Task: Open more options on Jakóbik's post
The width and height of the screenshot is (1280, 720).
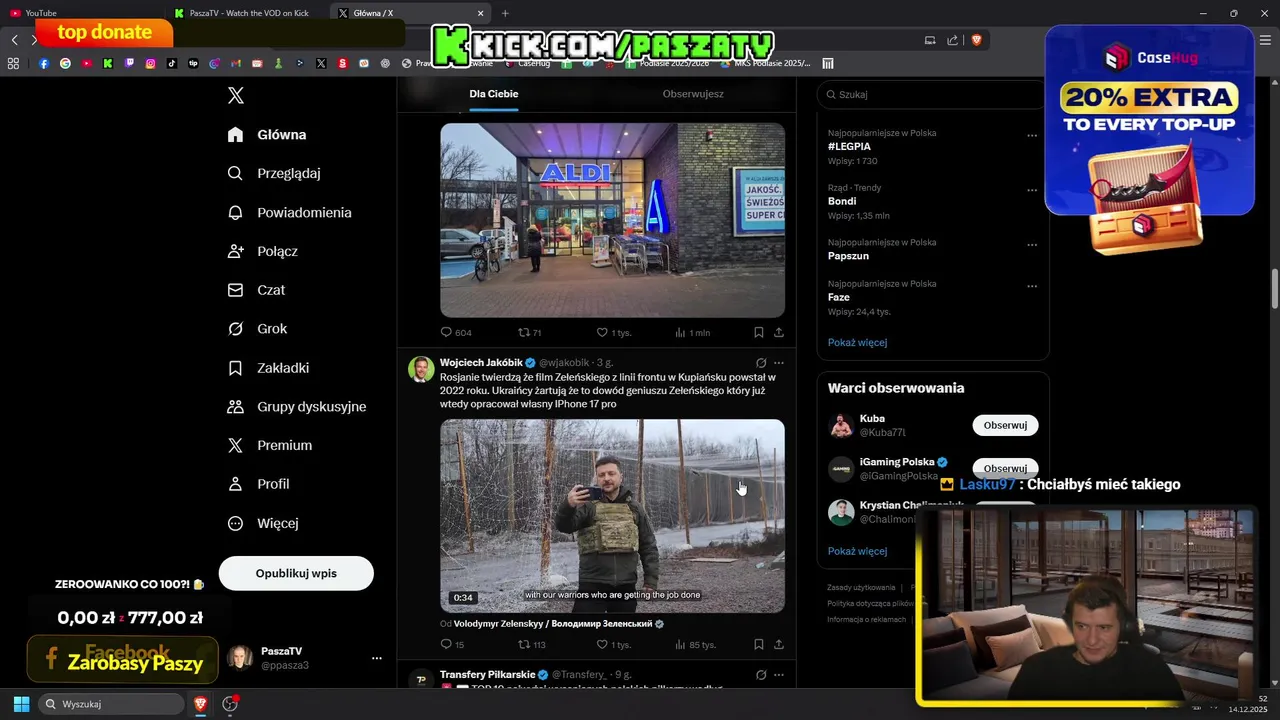Action: 779,363
